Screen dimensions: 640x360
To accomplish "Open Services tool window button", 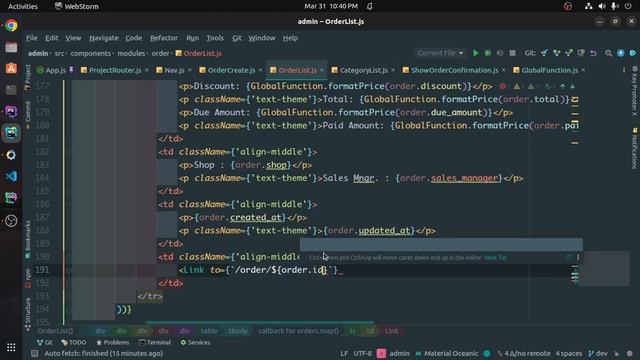I will (196, 342).
